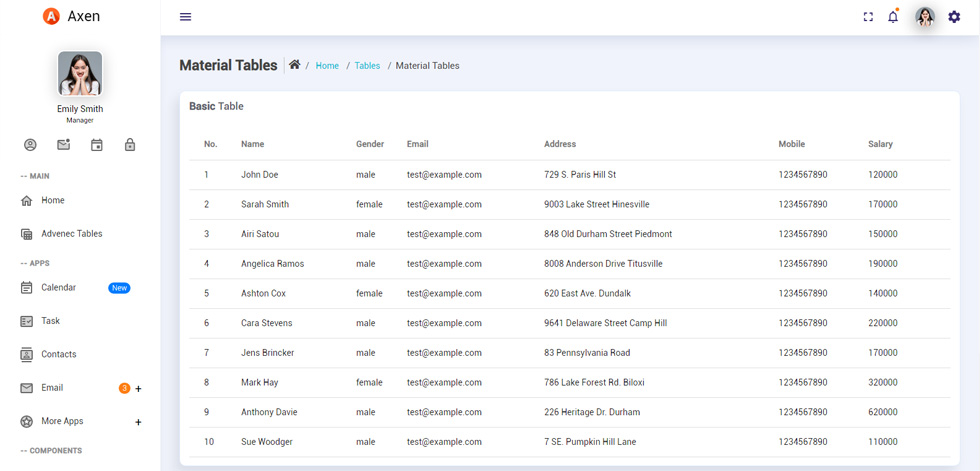Select the Sarah Smith name cell
The width and height of the screenshot is (980, 471).
(x=265, y=204)
